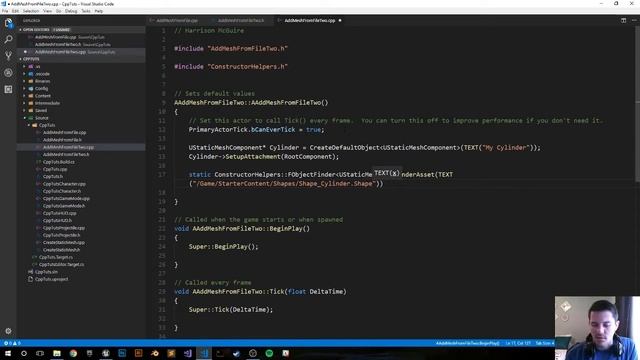Open Blender from the taskbar
Viewport: 640px width, 360px height.
pos(155,353)
